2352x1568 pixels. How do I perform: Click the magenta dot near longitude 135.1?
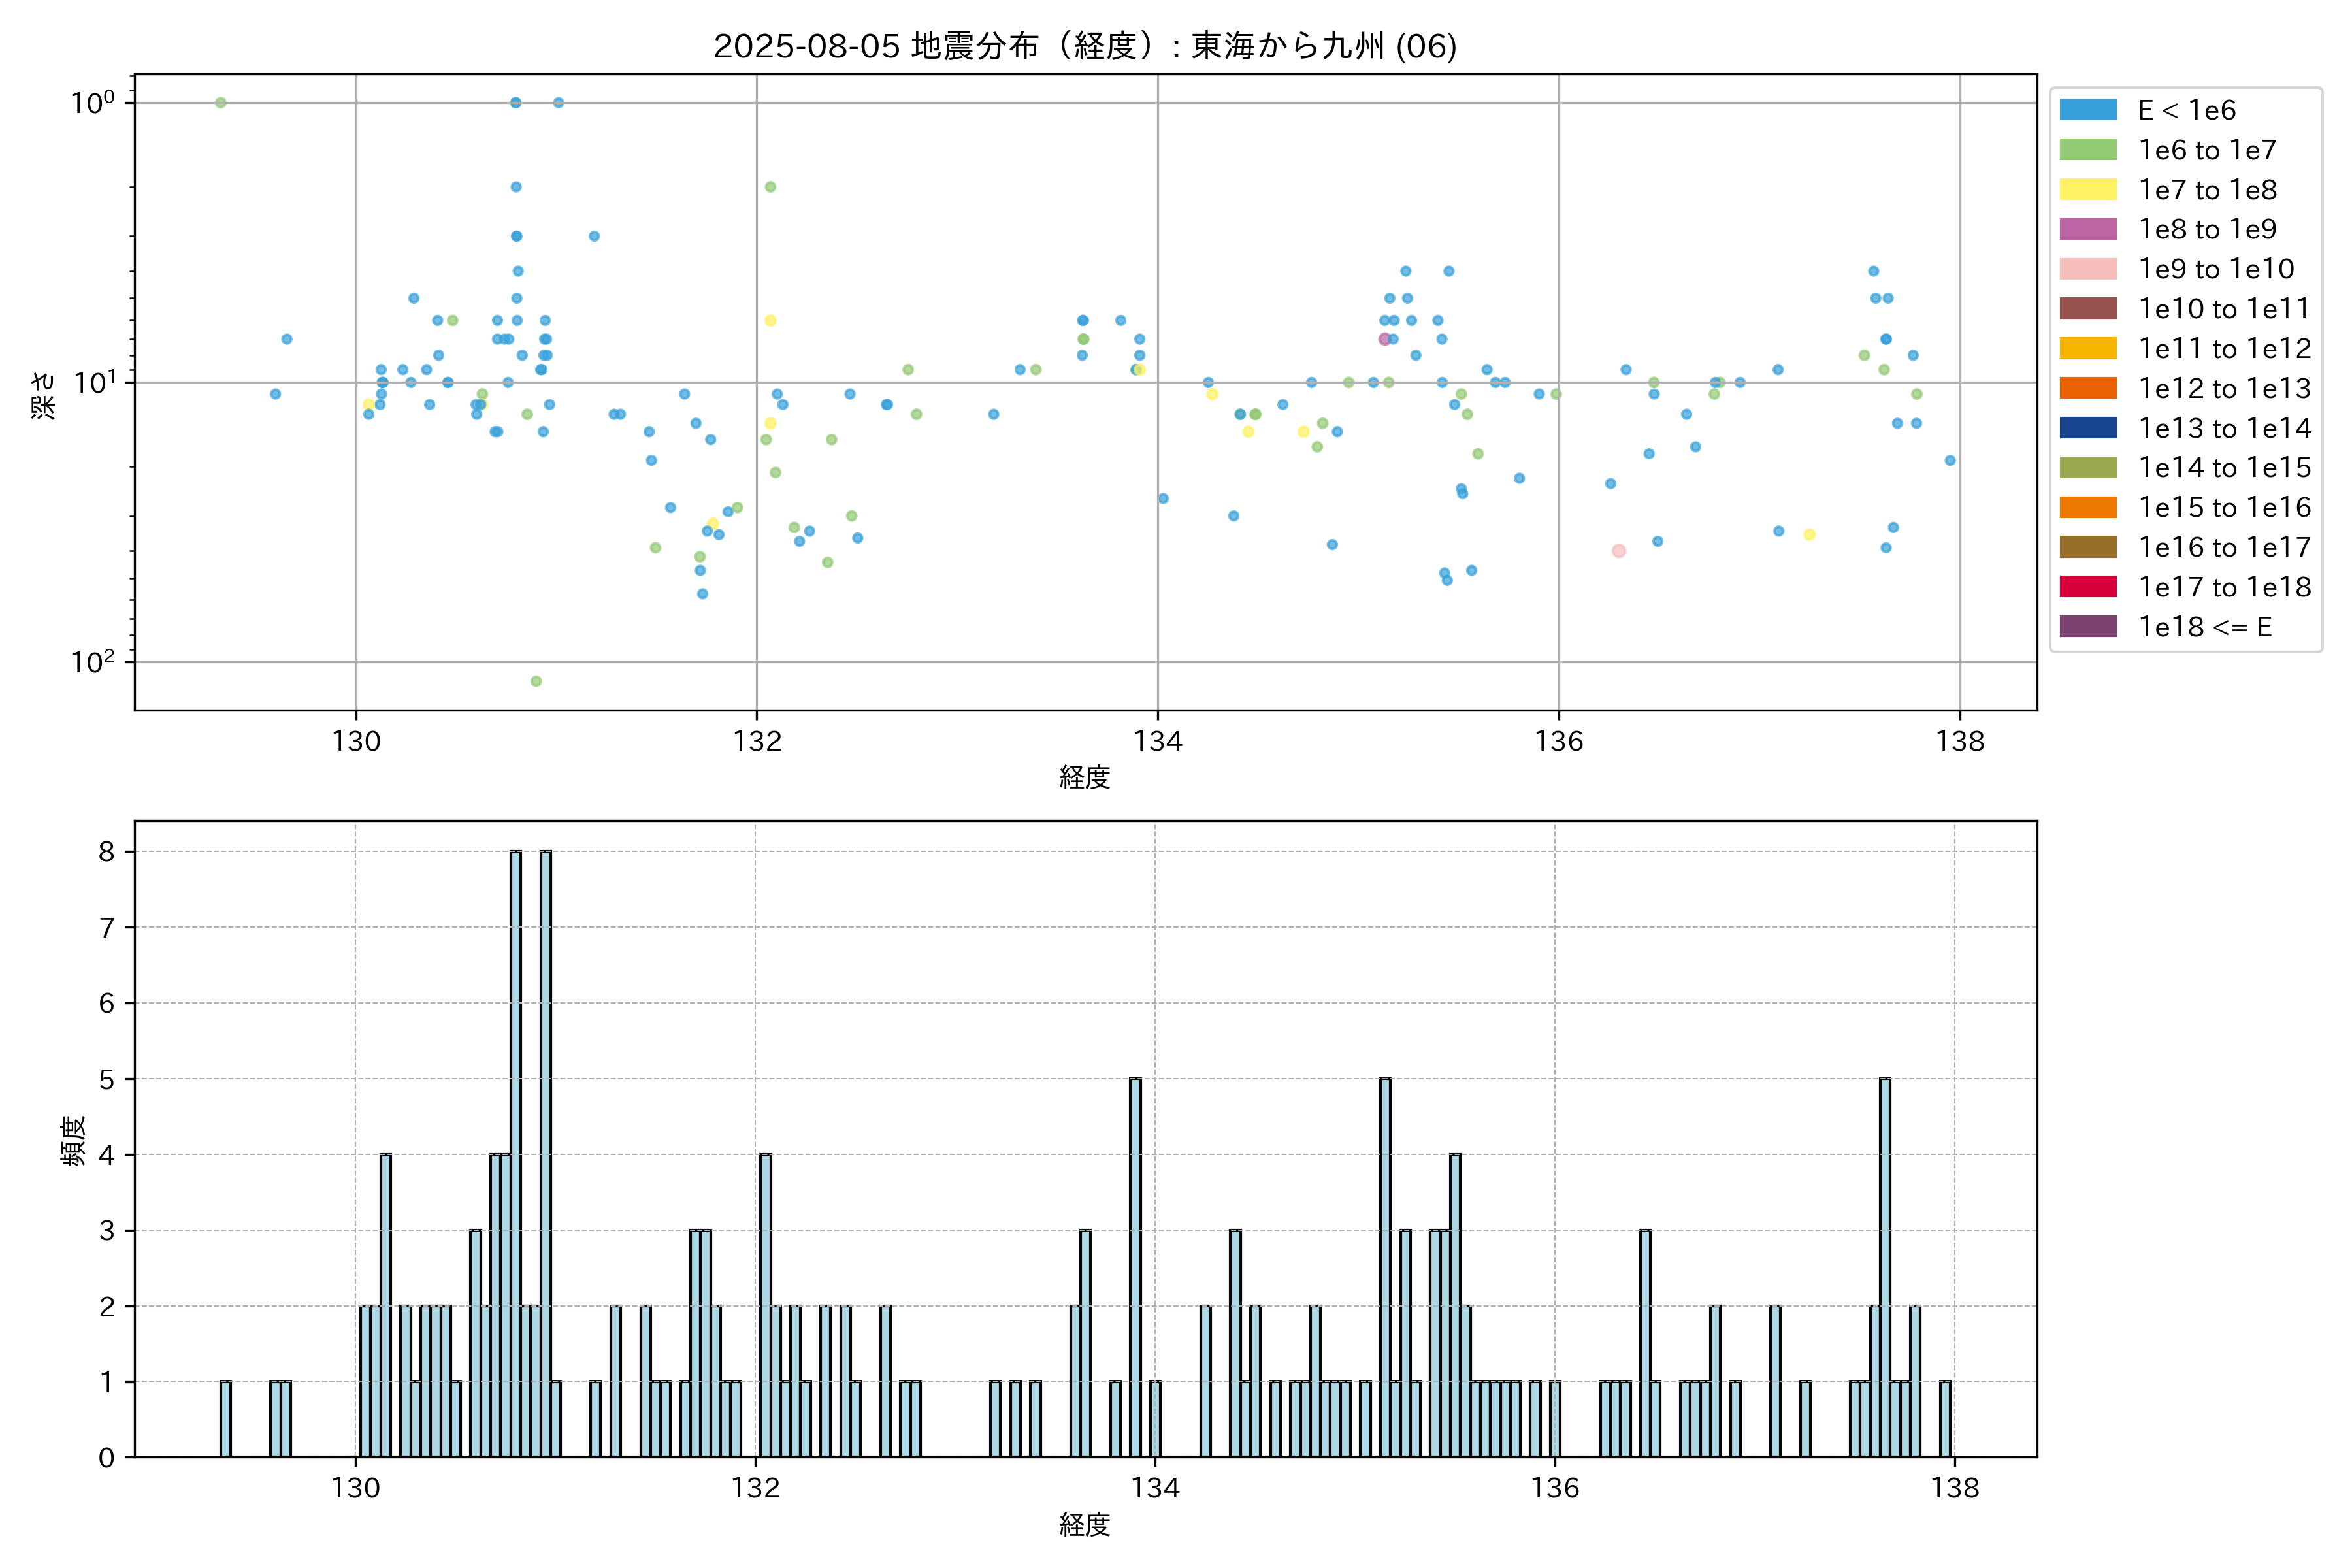coord(1384,339)
